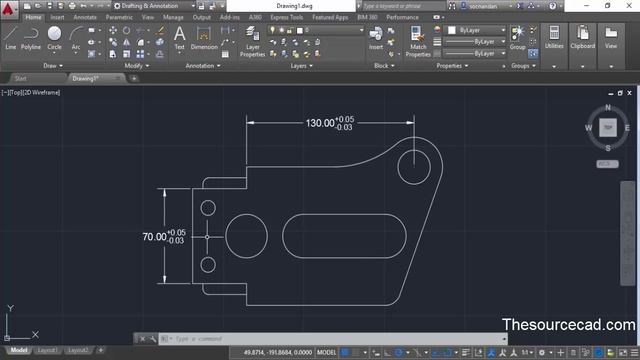
Task: Select the Rotate tool in Modify panel
Action: pyautogui.click(x=127, y=31)
